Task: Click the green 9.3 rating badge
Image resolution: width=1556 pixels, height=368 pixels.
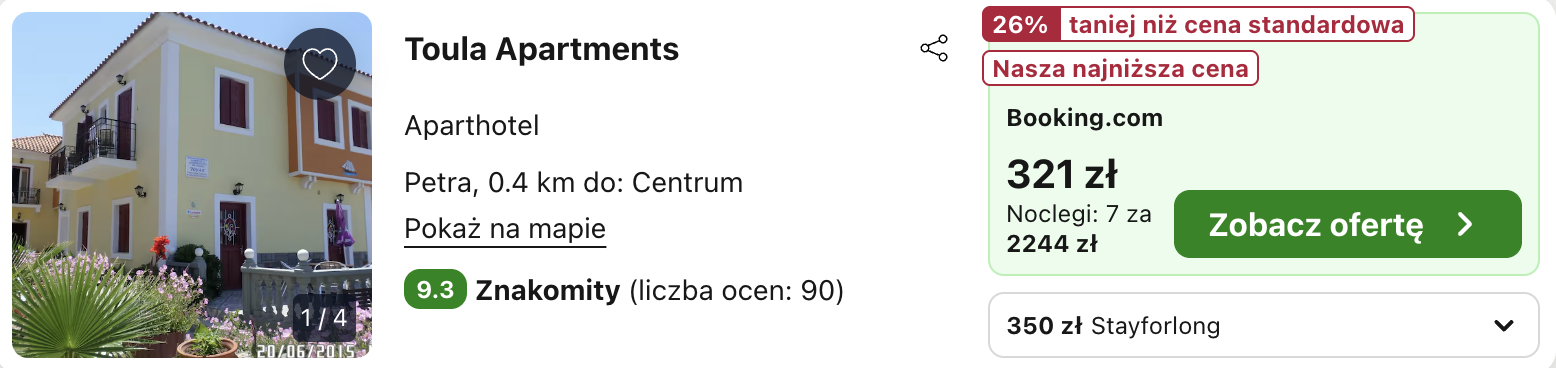Action: [x=435, y=291]
